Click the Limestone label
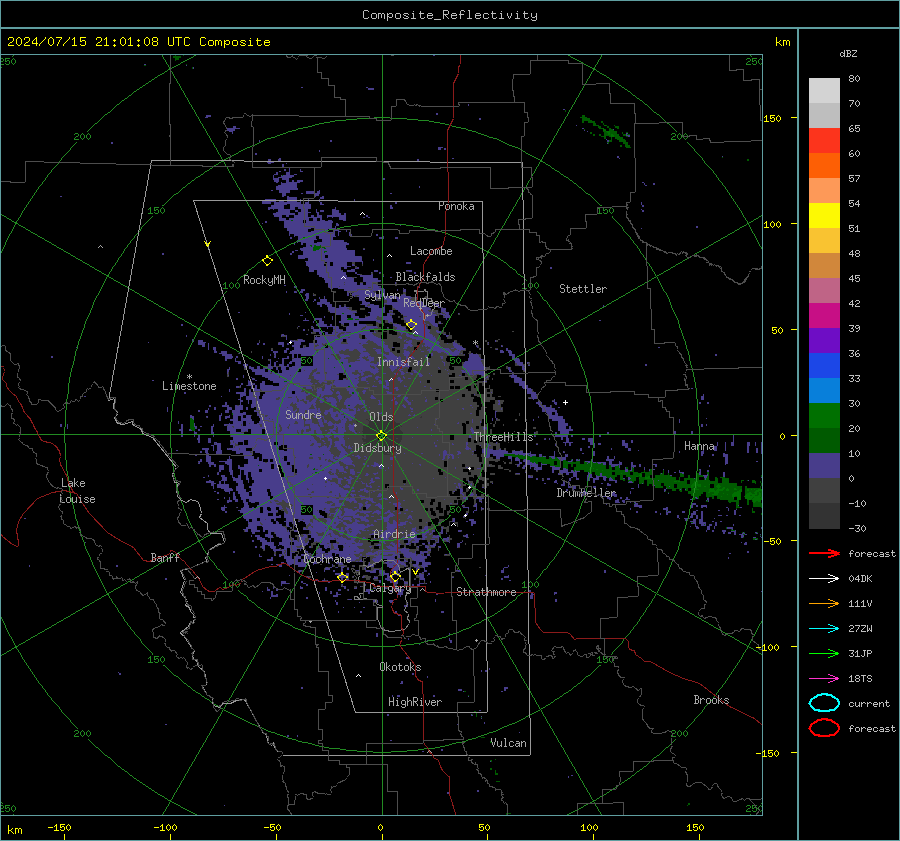Image resolution: width=900 pixels, height=841 pixels. (189, 386)
